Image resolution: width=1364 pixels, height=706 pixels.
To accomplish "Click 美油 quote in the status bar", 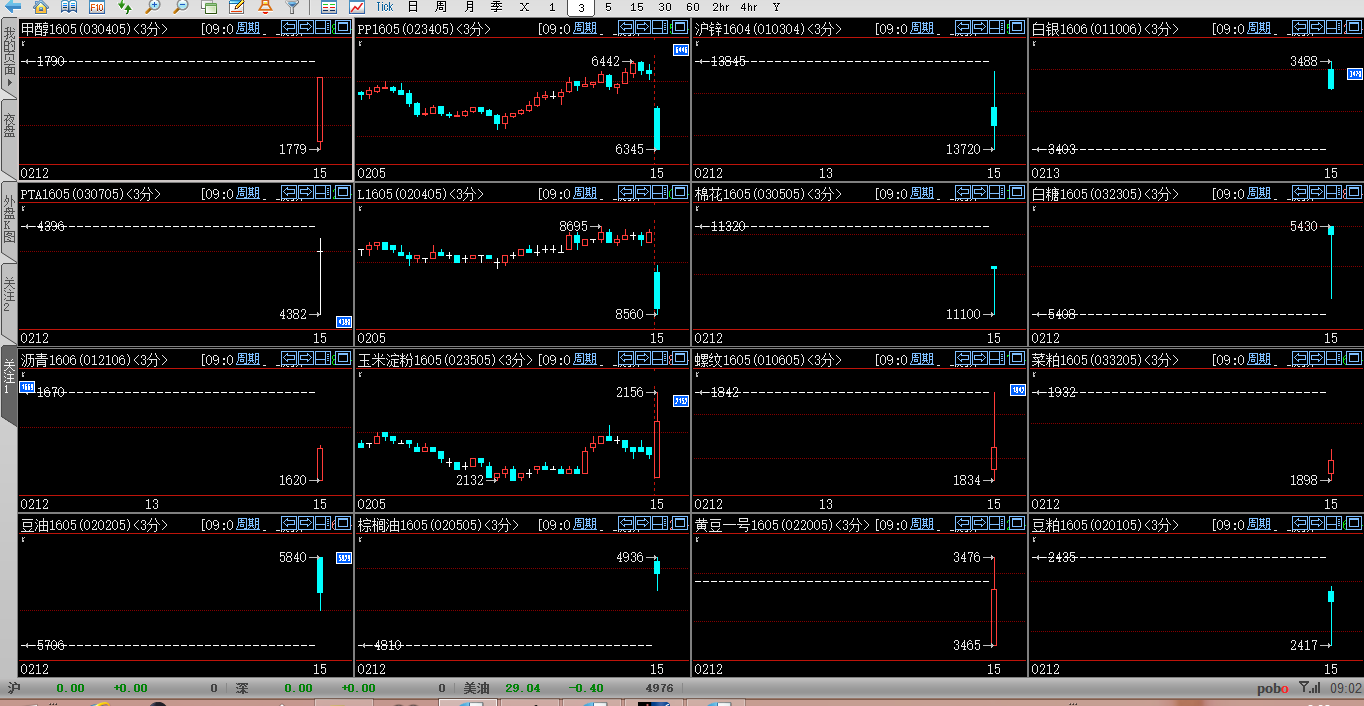I will (477, 688).
